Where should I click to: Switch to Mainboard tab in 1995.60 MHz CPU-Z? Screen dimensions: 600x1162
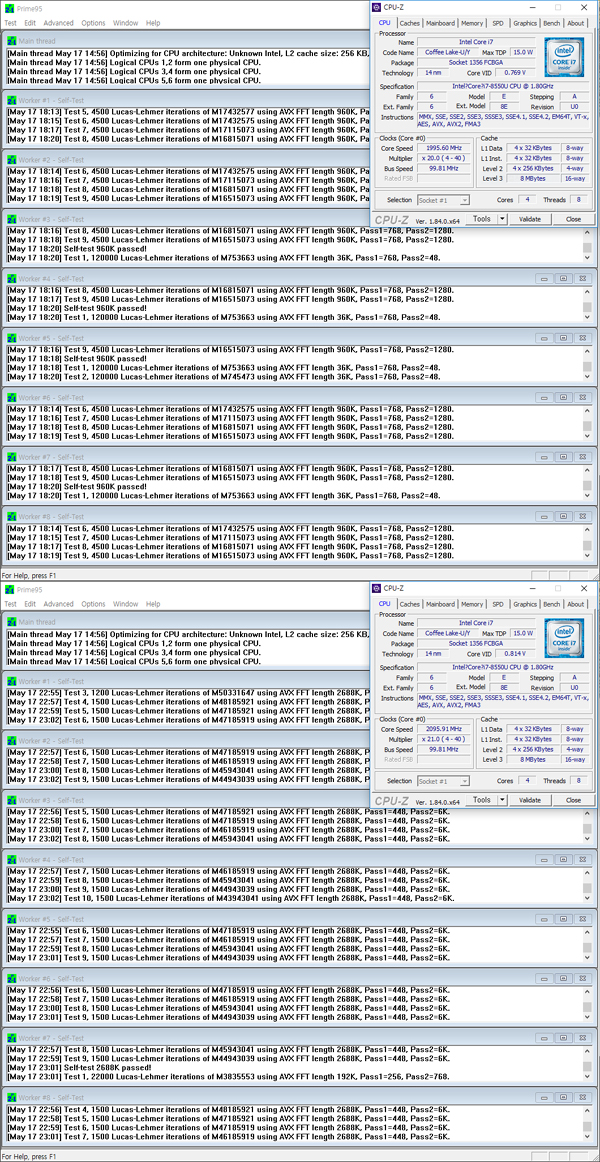pyautogui.click(x=441, y=23)
